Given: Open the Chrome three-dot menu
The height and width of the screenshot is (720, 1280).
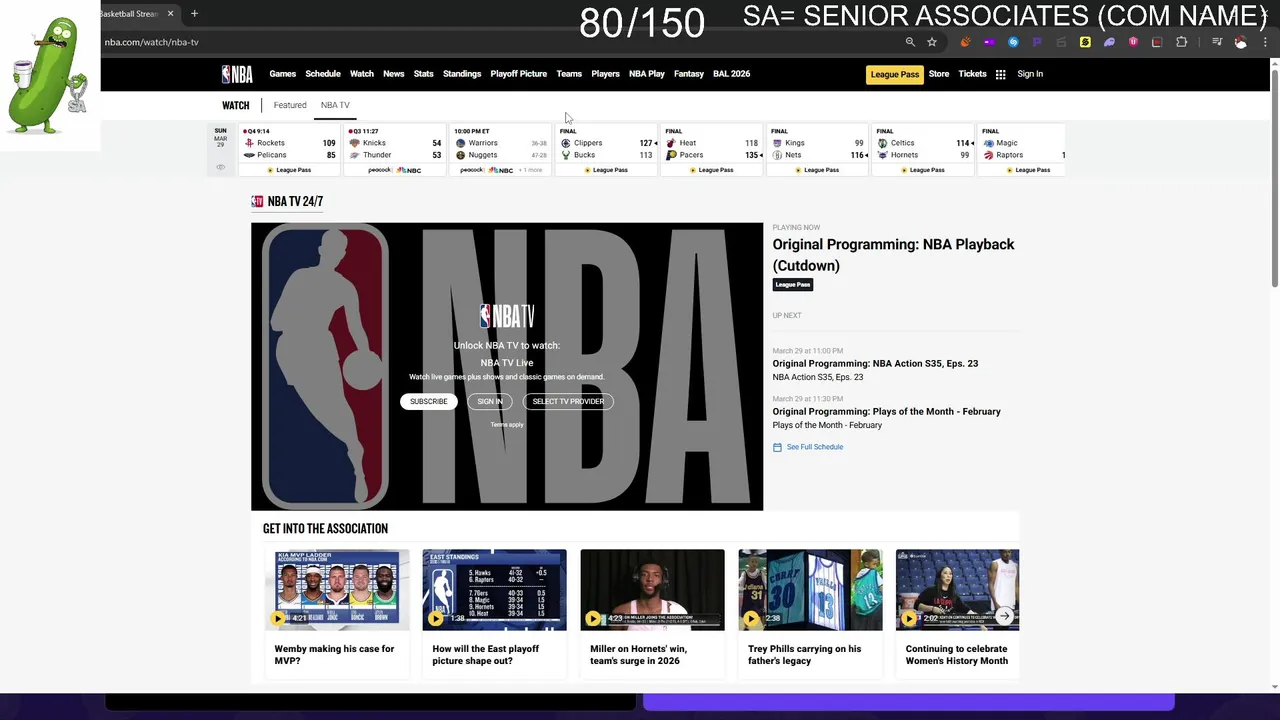Looking at the screenshot, I should [x=1264, y=42].
